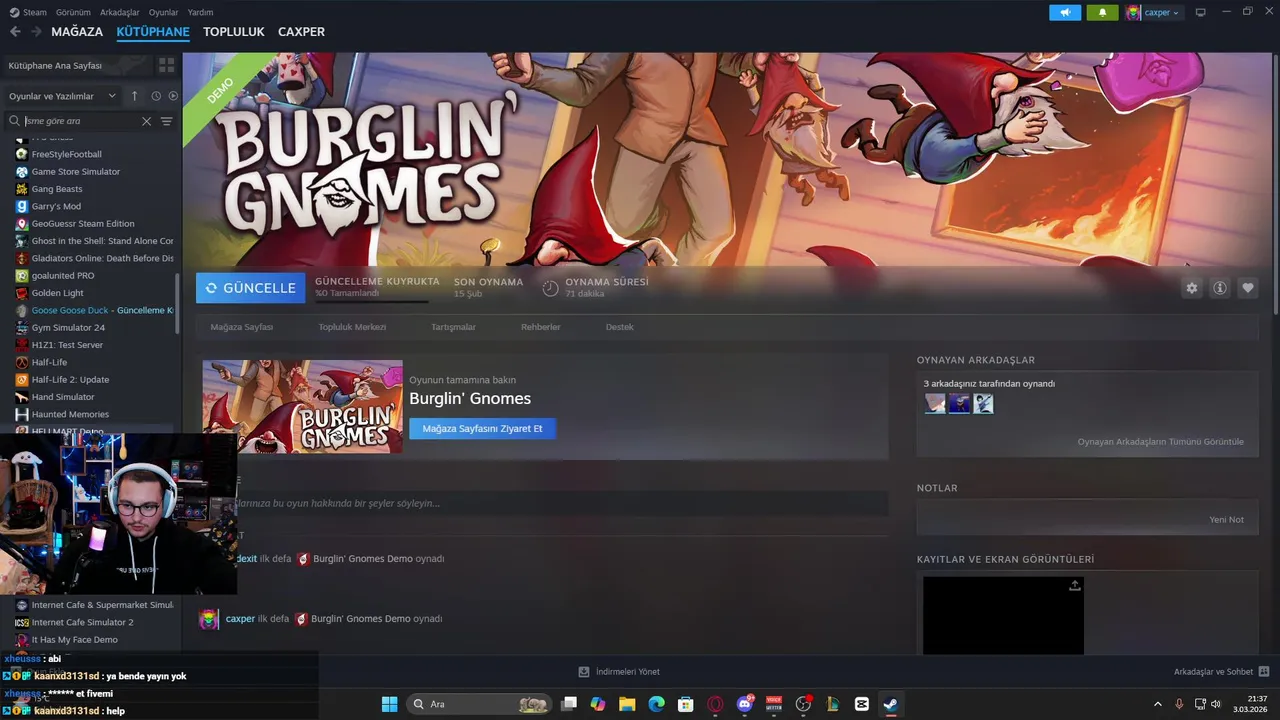Open Tartışmalar game link
Screen dimensions: 1280x720
(453, 327)
